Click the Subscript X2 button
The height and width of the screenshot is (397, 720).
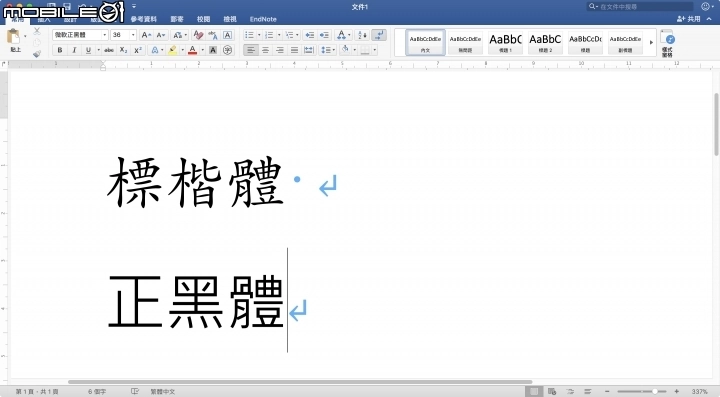point(123,50)
